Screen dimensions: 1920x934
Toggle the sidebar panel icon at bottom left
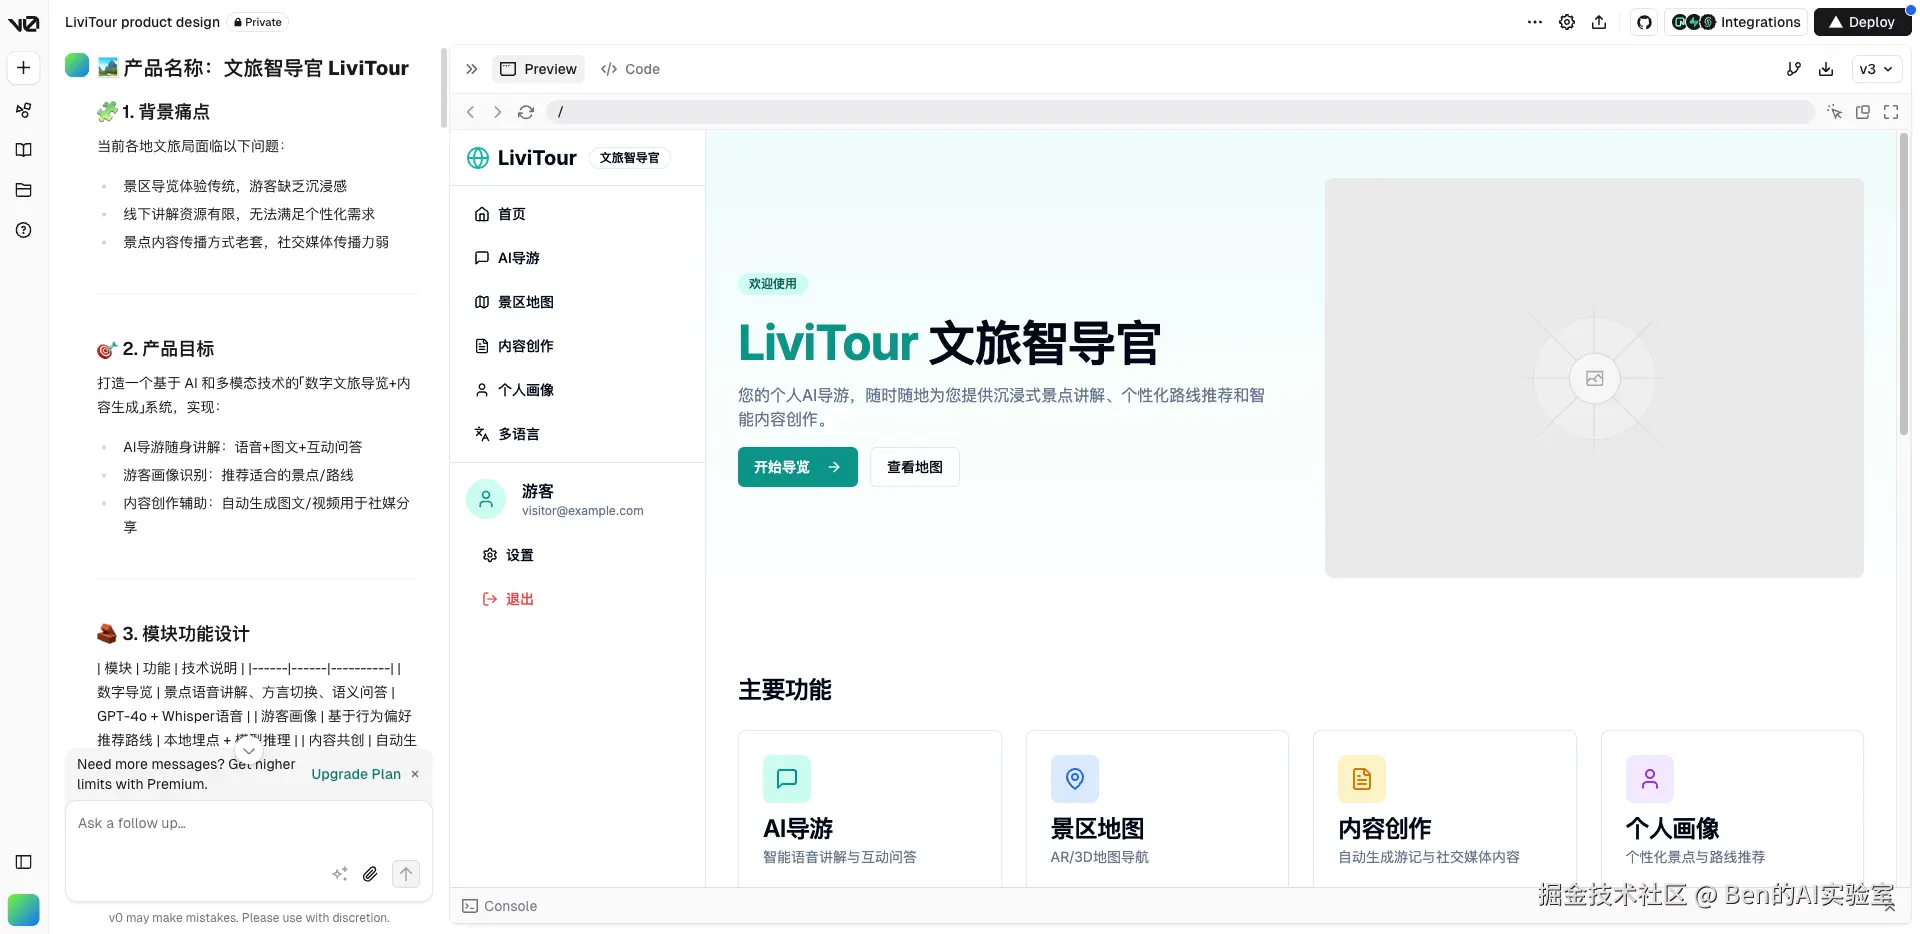(x=24, y=862)
